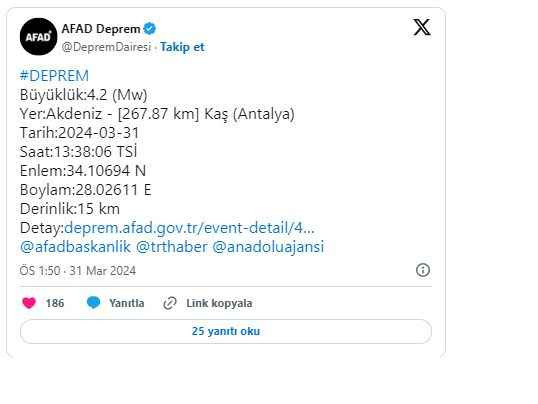
Task: Open the @DepremDairesi handle
Action: (x=106, y=47)
